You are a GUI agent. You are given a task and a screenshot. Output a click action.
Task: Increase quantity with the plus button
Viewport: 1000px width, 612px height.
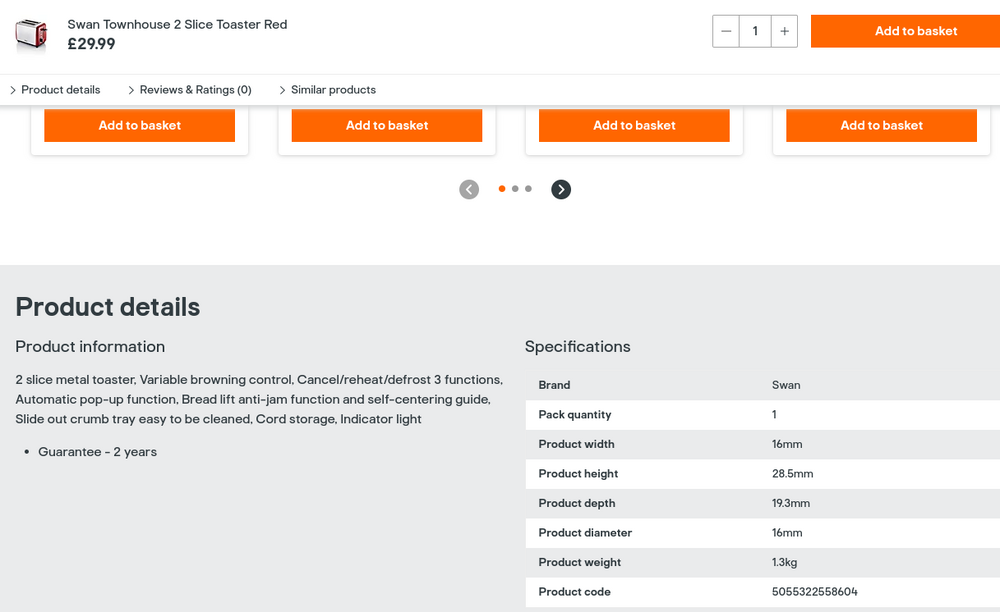point(784,31)
